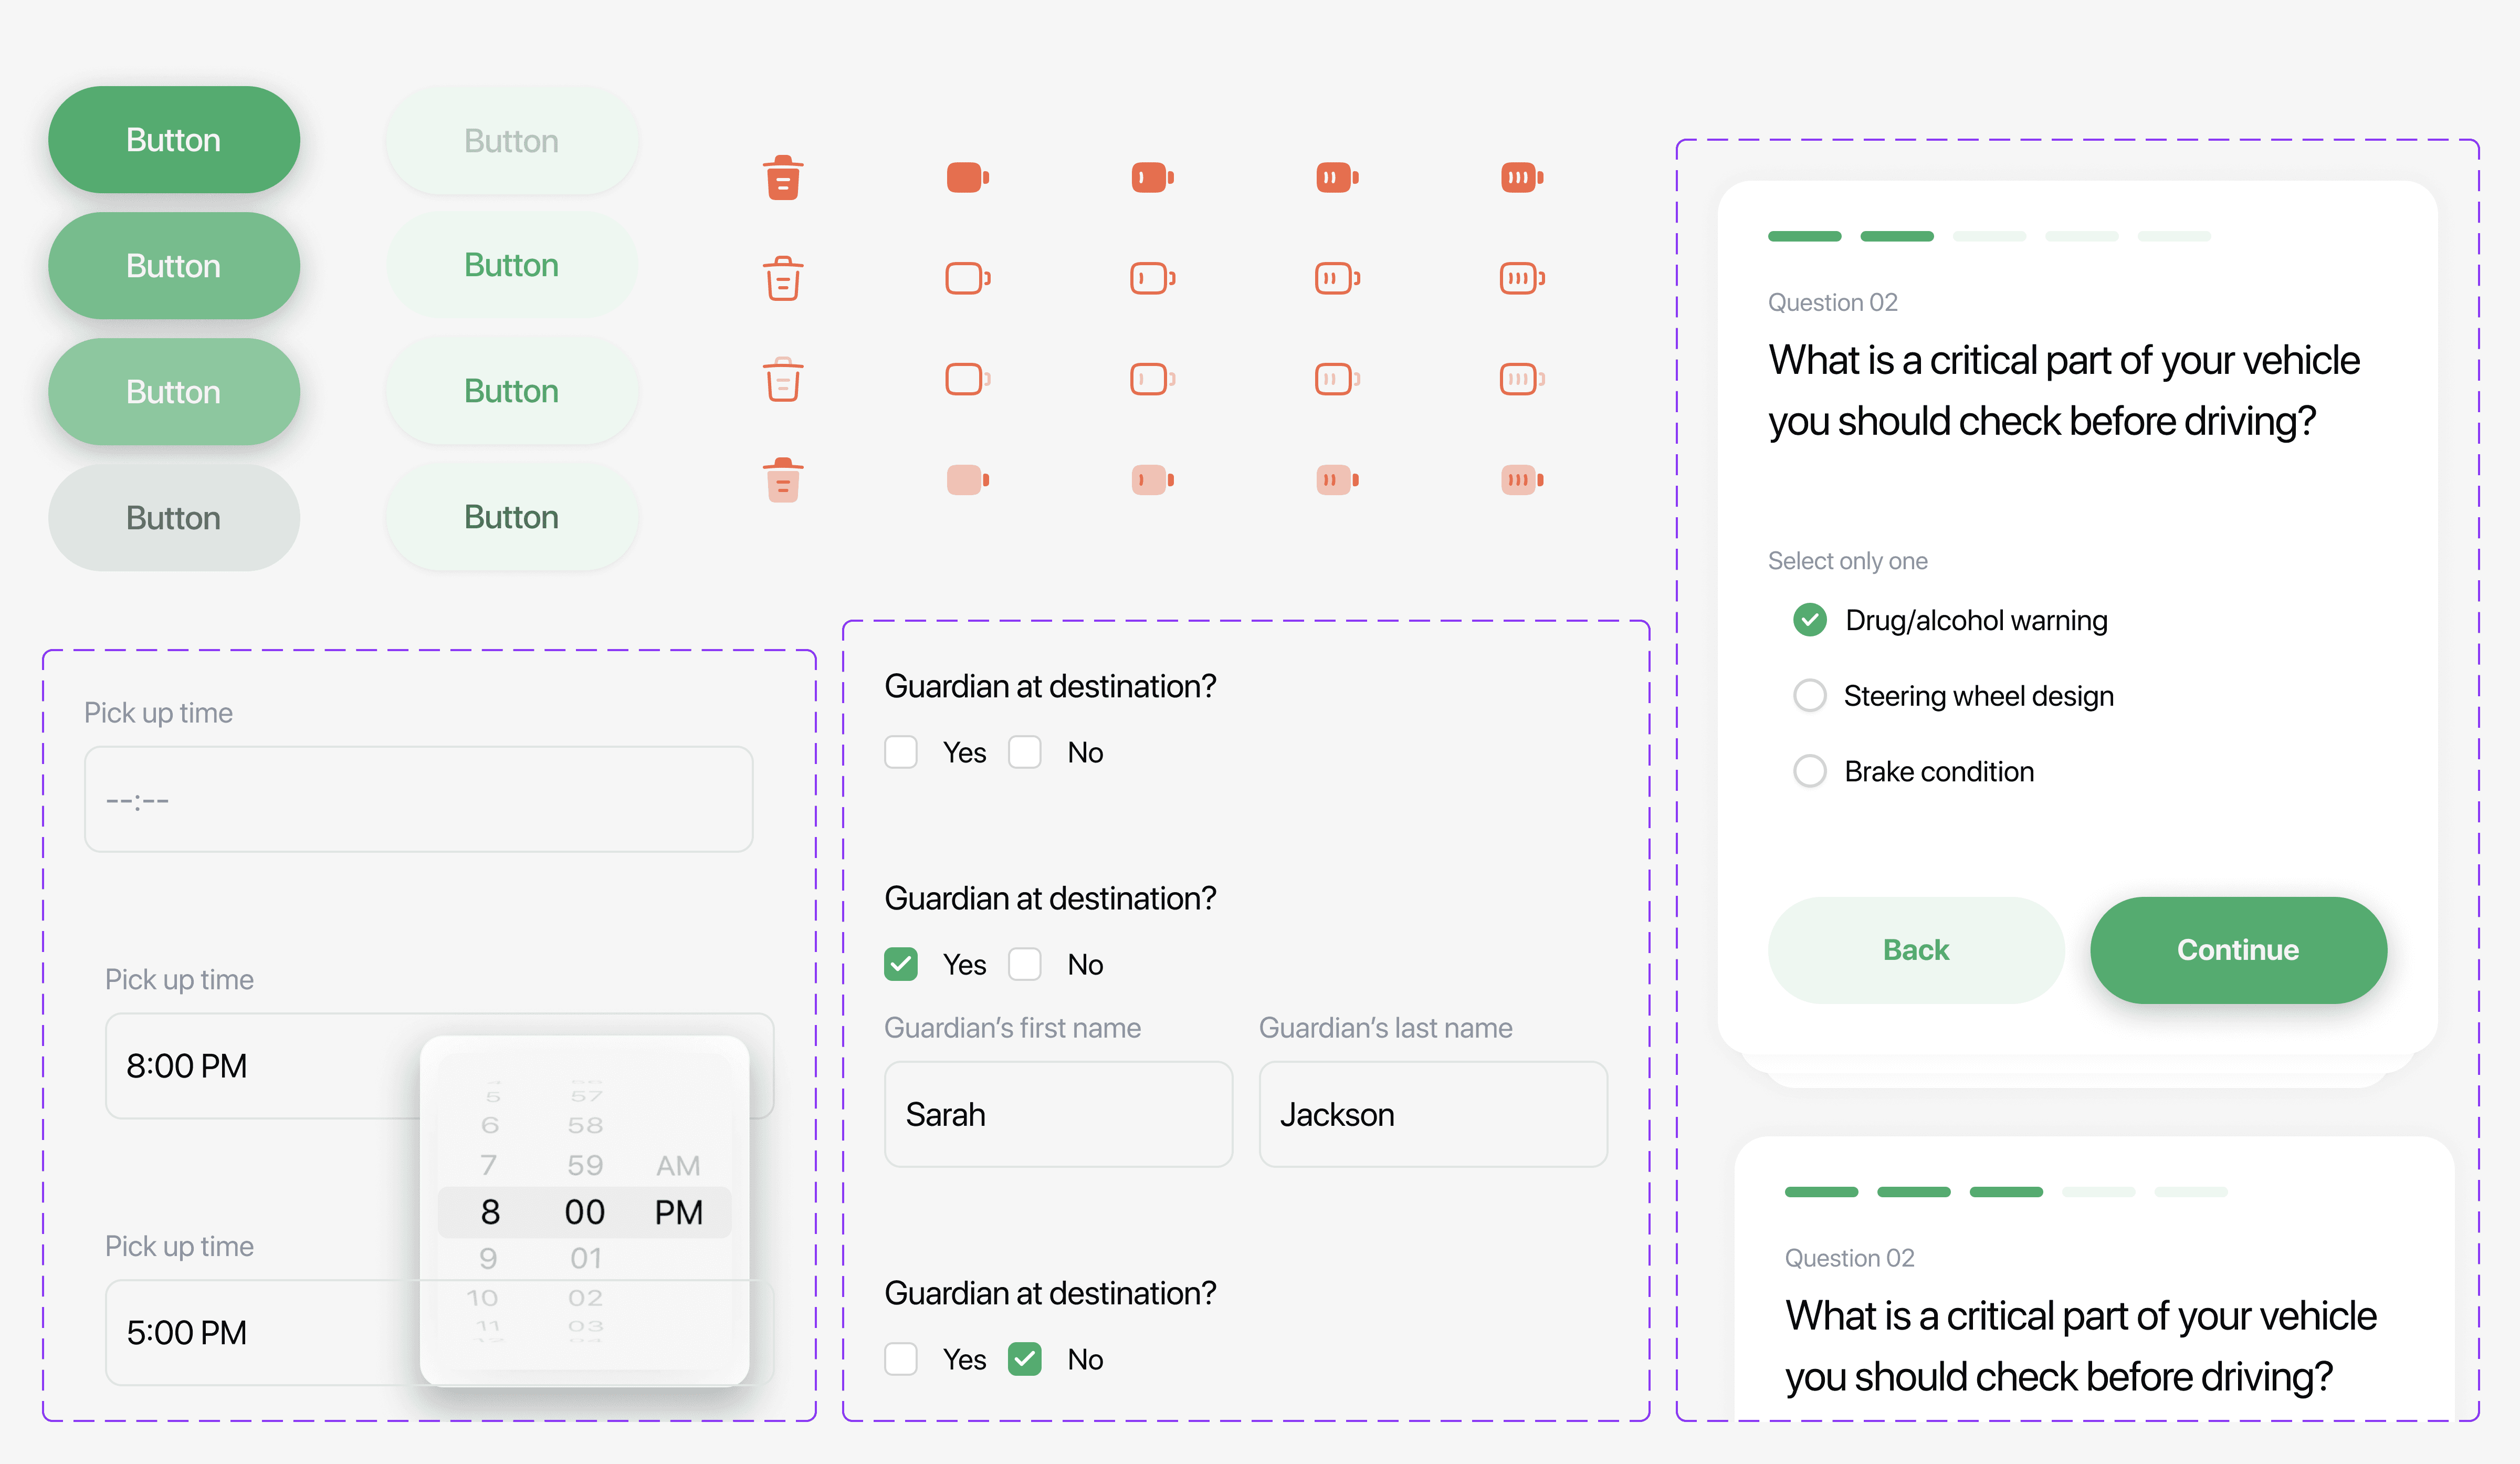Click the solid orange trash icon in top row
The image size is (2520, 1464).
click(783, 178)
